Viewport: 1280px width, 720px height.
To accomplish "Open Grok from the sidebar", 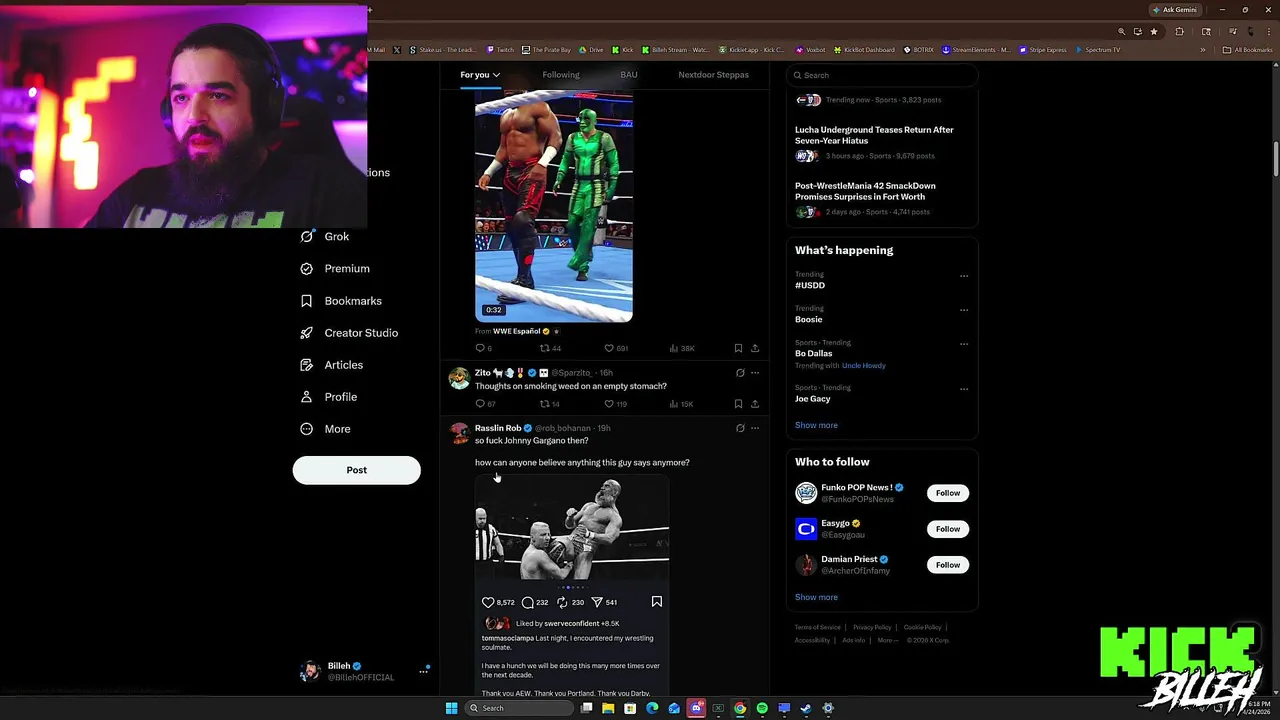I will [x=325, y=237].
